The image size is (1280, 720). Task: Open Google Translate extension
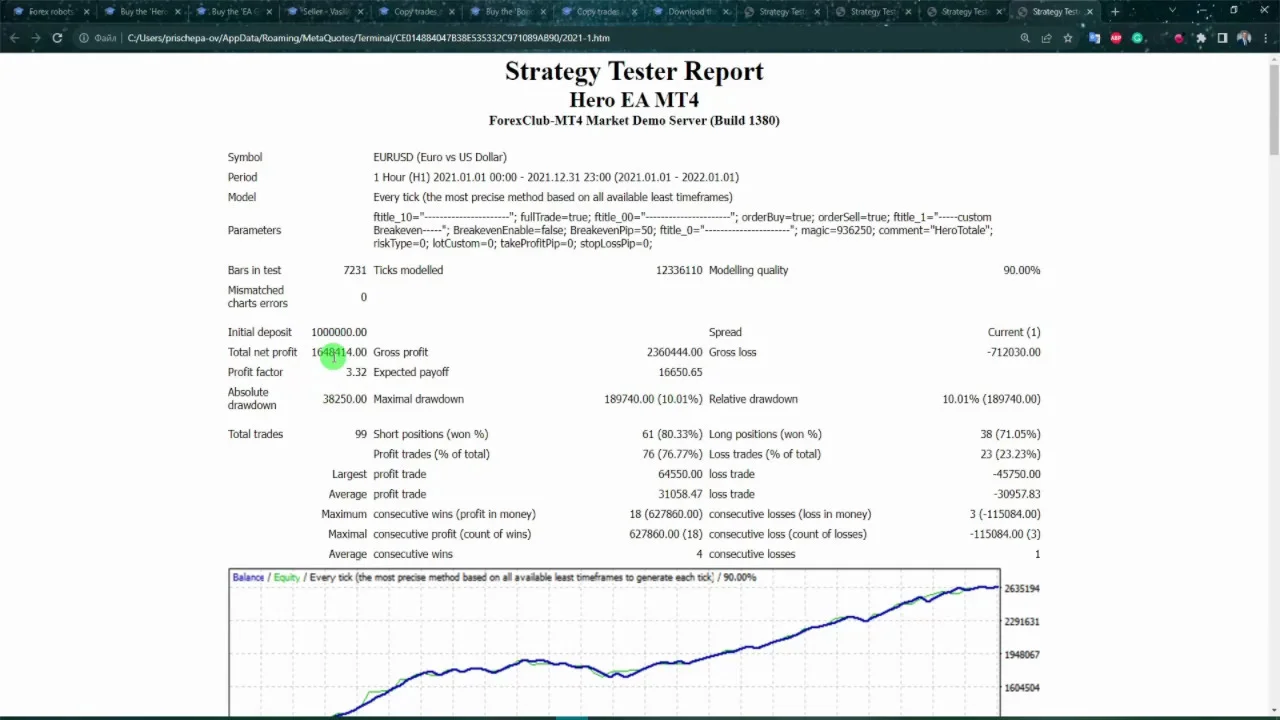pyautogui.click(x=1095, y=38)
